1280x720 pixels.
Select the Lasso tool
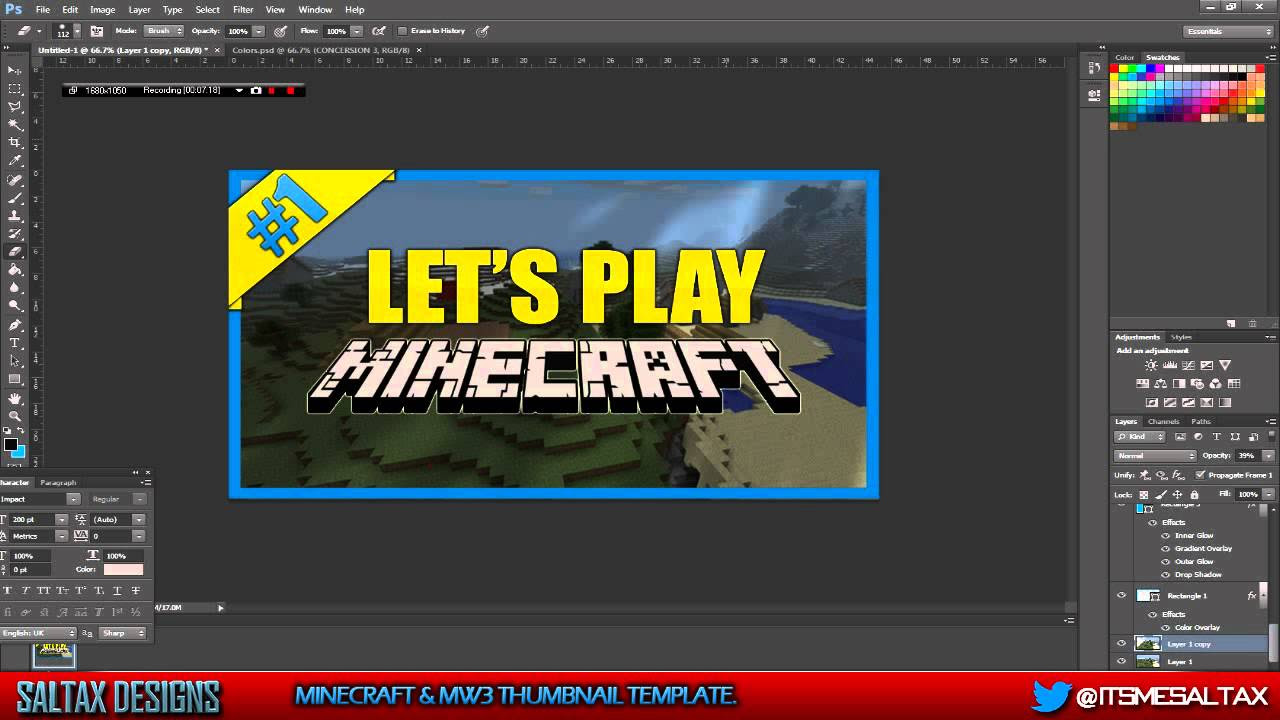pos(15,106)
